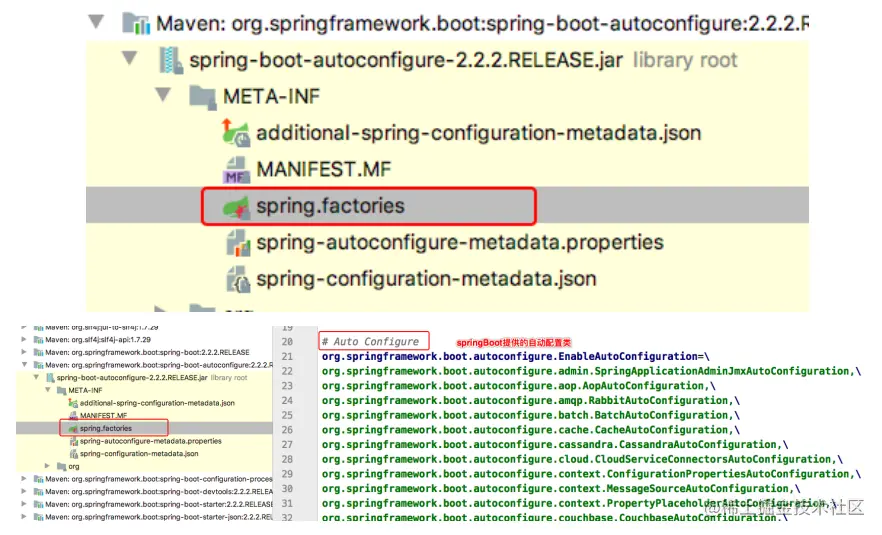
Task: Click the Maven library icon in the enlarged tree
Action: [136, 24]
